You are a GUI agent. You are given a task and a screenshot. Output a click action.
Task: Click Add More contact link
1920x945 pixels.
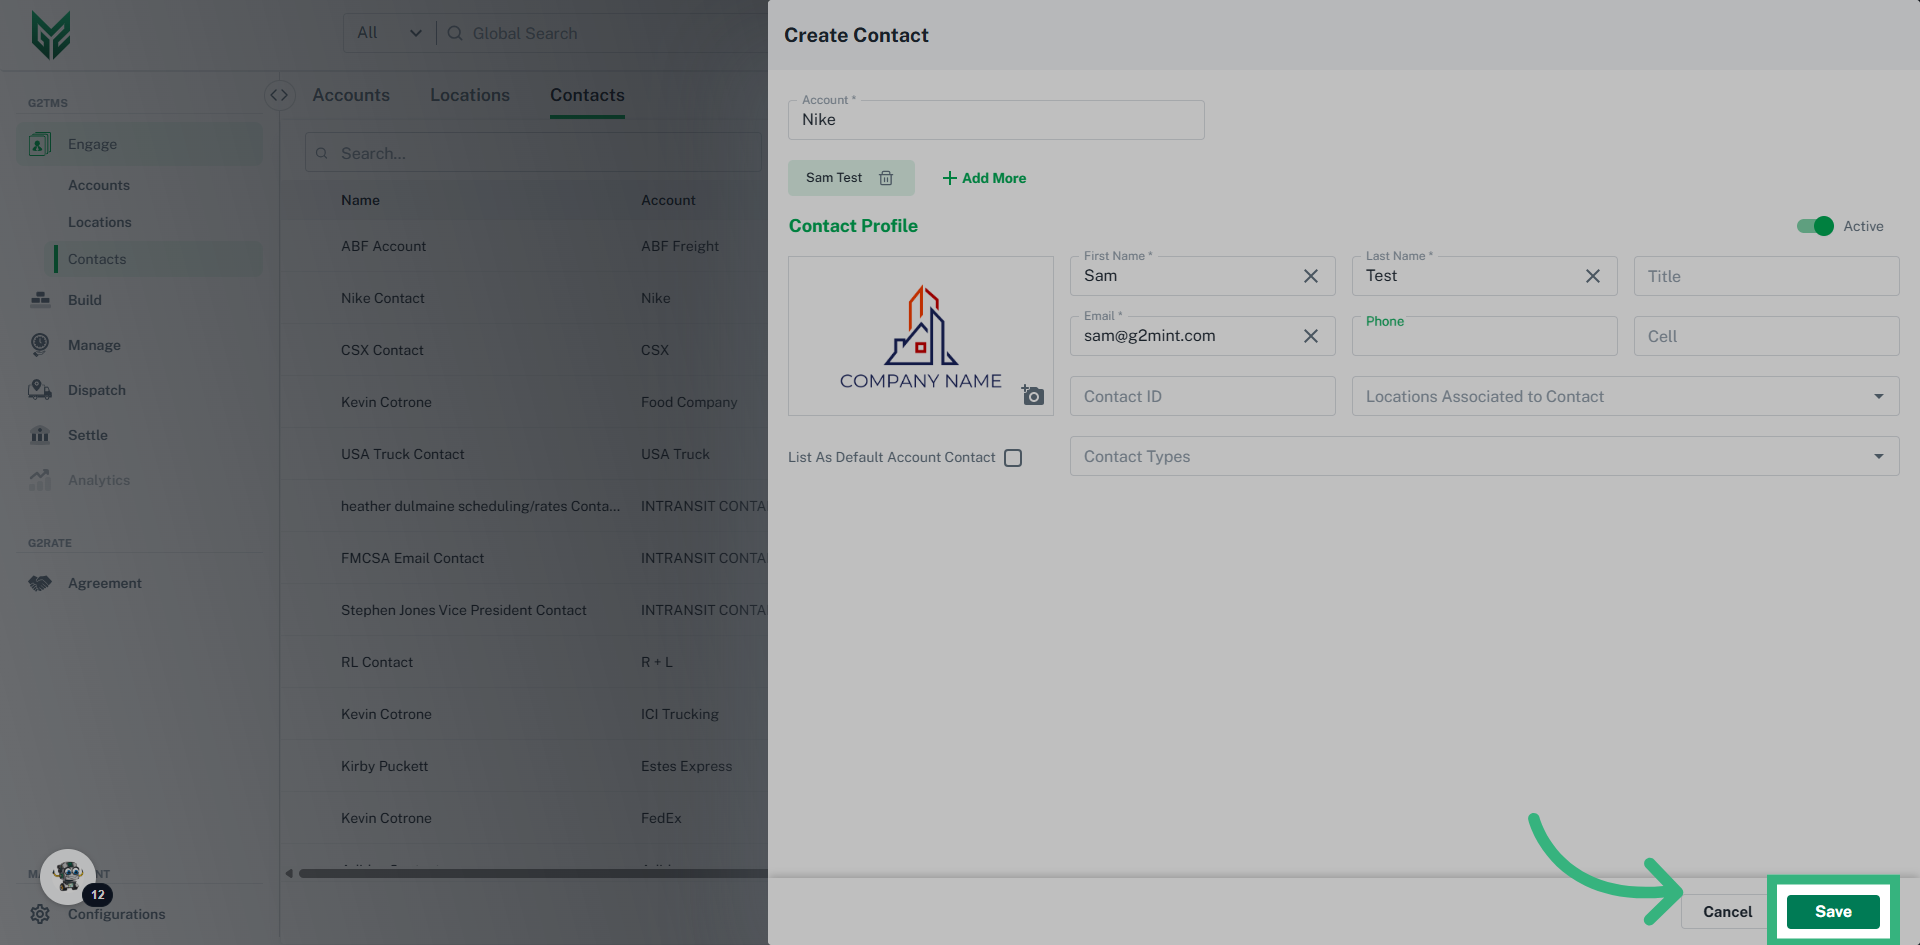(x=984, y=178)
